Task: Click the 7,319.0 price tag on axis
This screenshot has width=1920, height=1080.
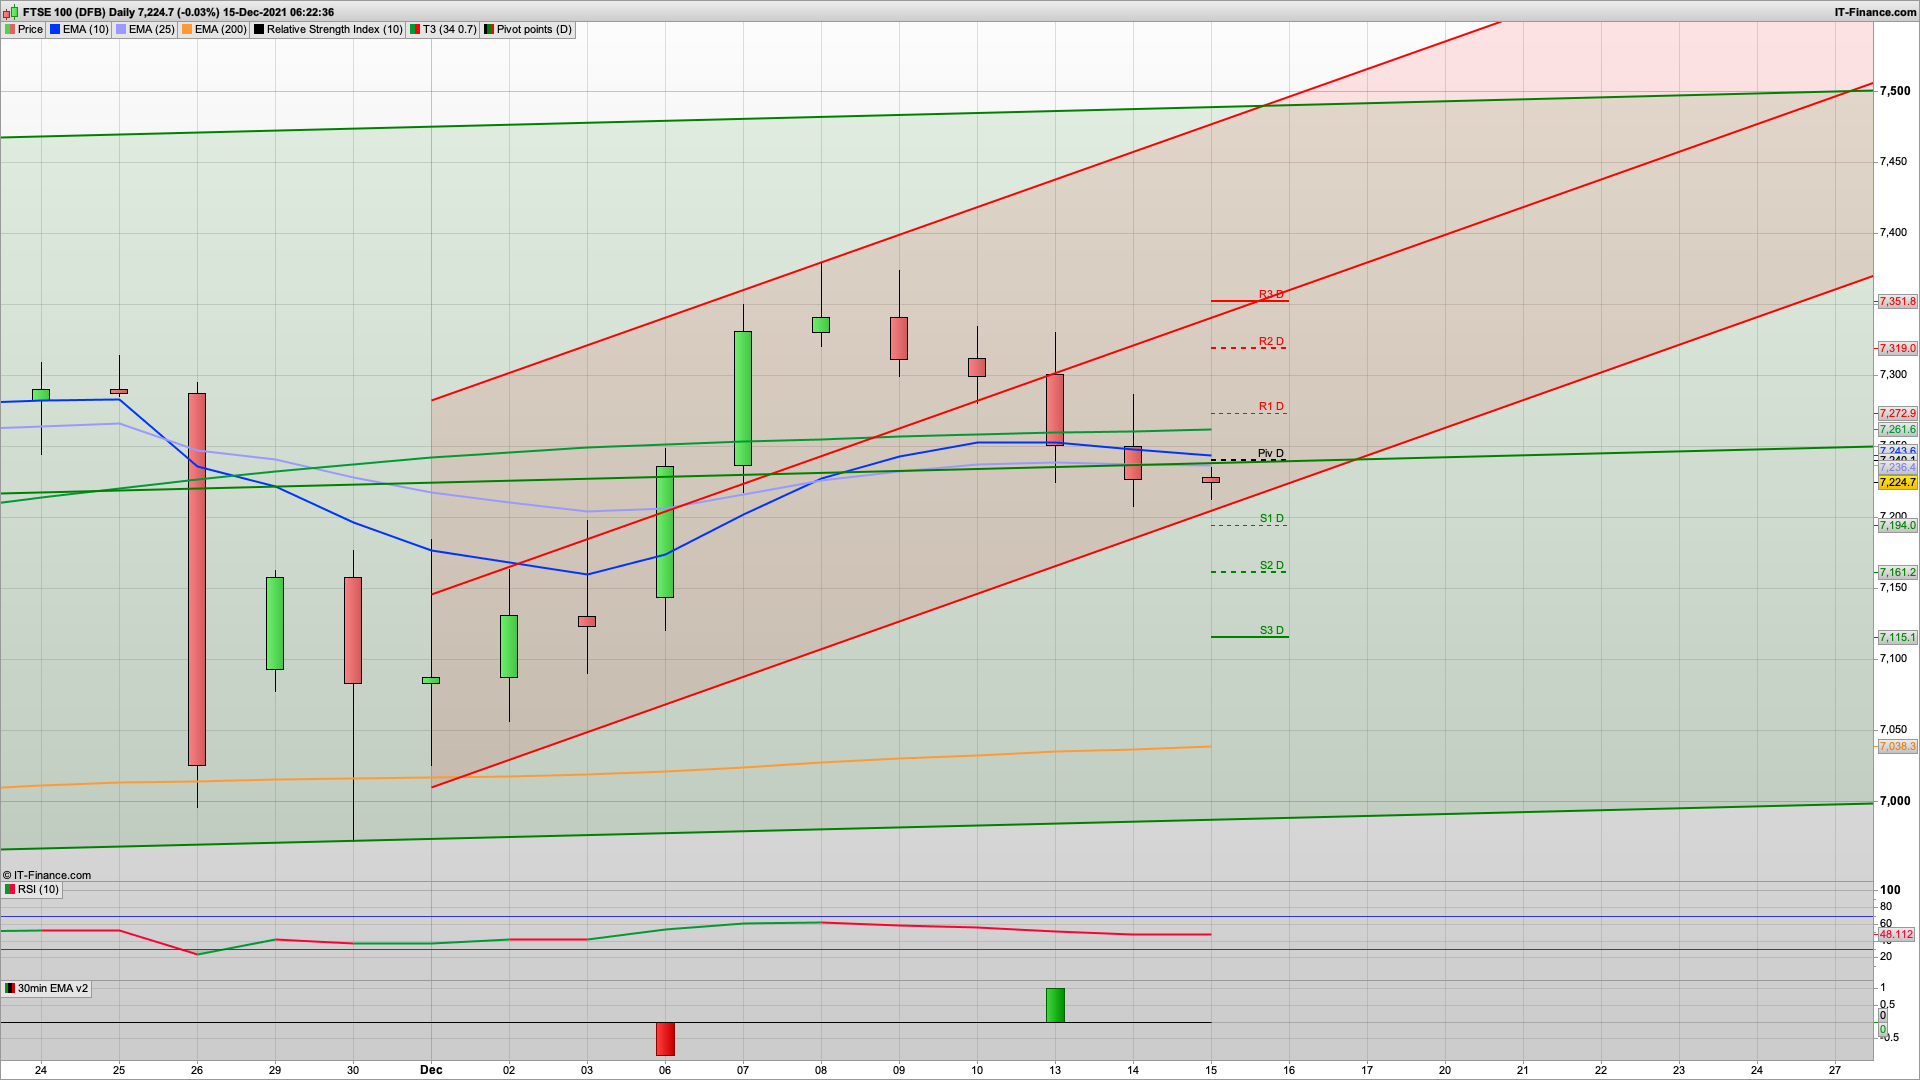Action: coord(1897,348)
